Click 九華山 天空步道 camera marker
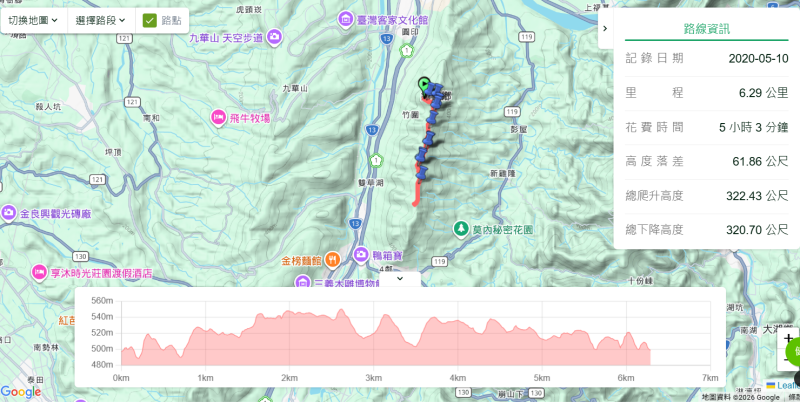Image resolution: width=800 pixels, height=403 pixels. pos(274,37)
